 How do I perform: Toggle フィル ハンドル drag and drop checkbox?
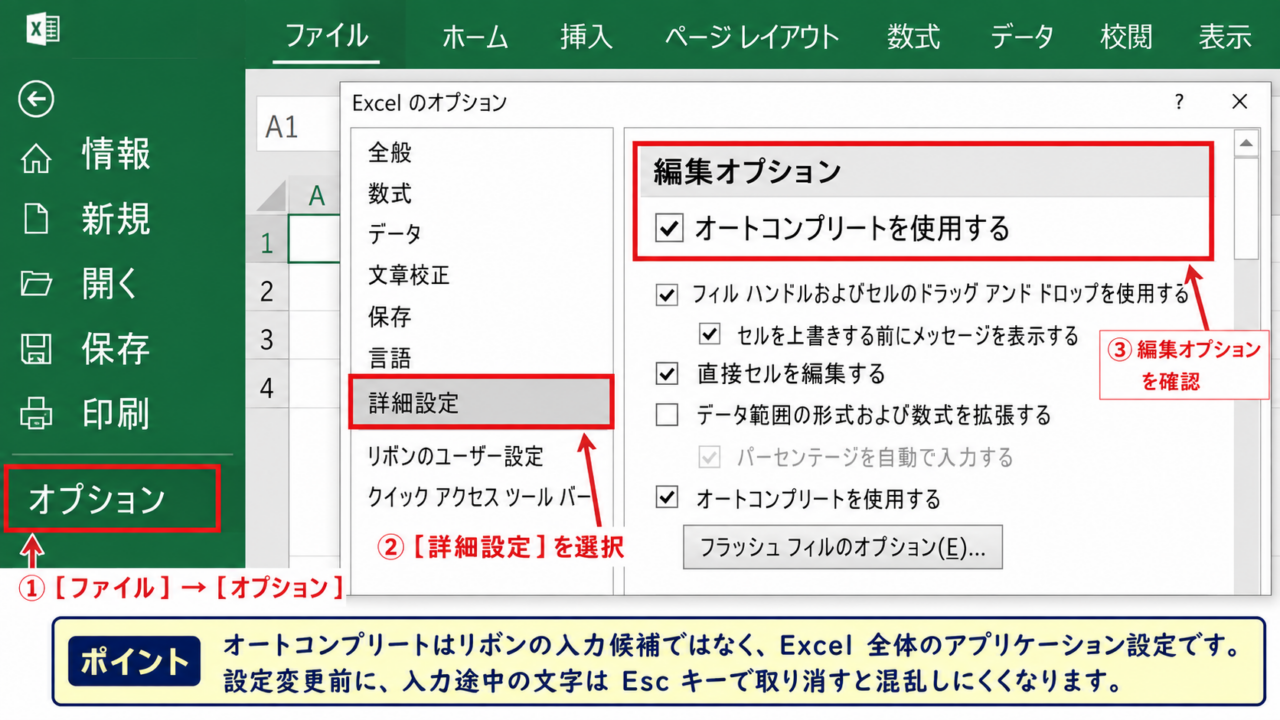[x=667, y=295]
